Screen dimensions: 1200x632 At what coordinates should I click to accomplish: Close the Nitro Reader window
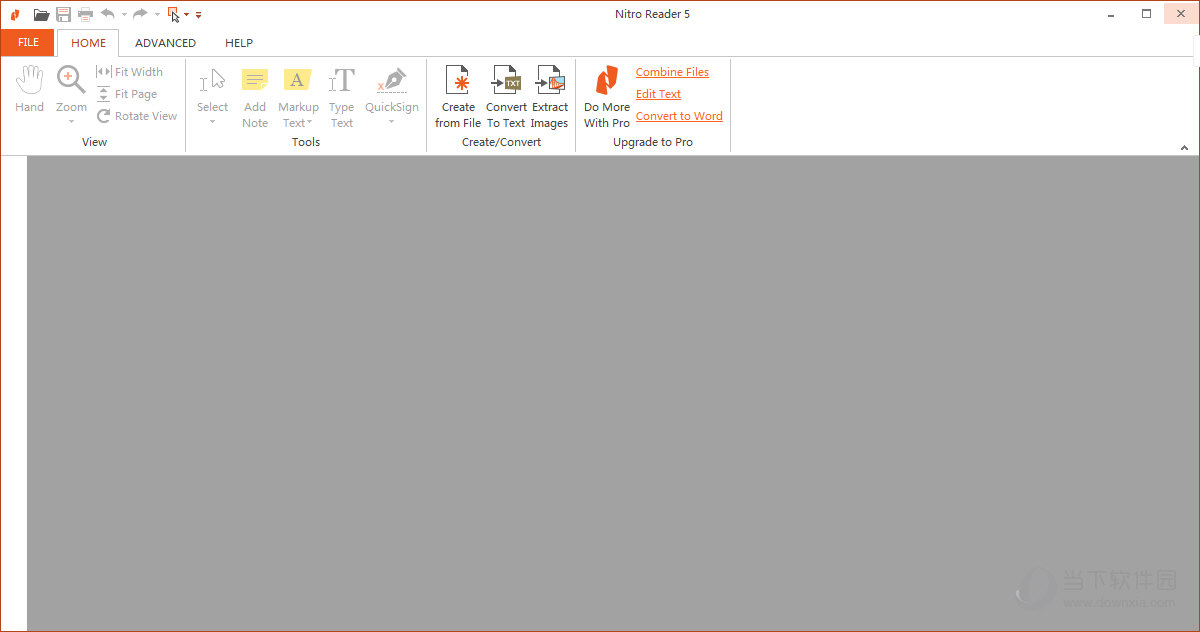click(x=1181, y=14)
